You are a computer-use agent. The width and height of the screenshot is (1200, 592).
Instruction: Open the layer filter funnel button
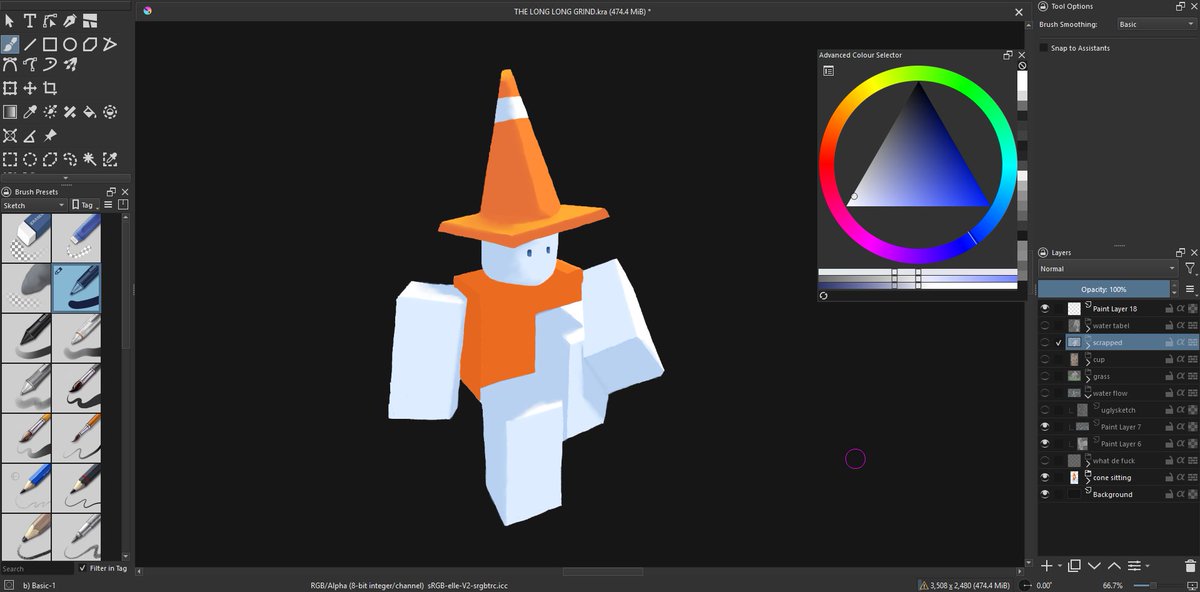1190,268
